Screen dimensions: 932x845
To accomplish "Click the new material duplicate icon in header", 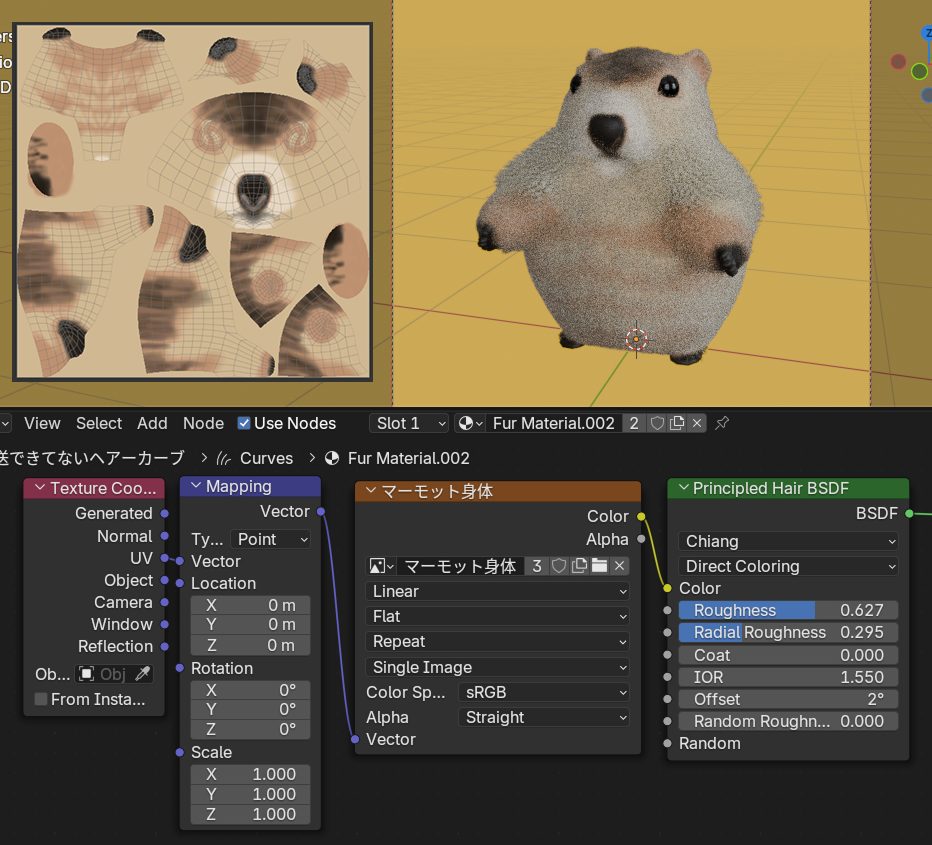I will pos(677,423).
